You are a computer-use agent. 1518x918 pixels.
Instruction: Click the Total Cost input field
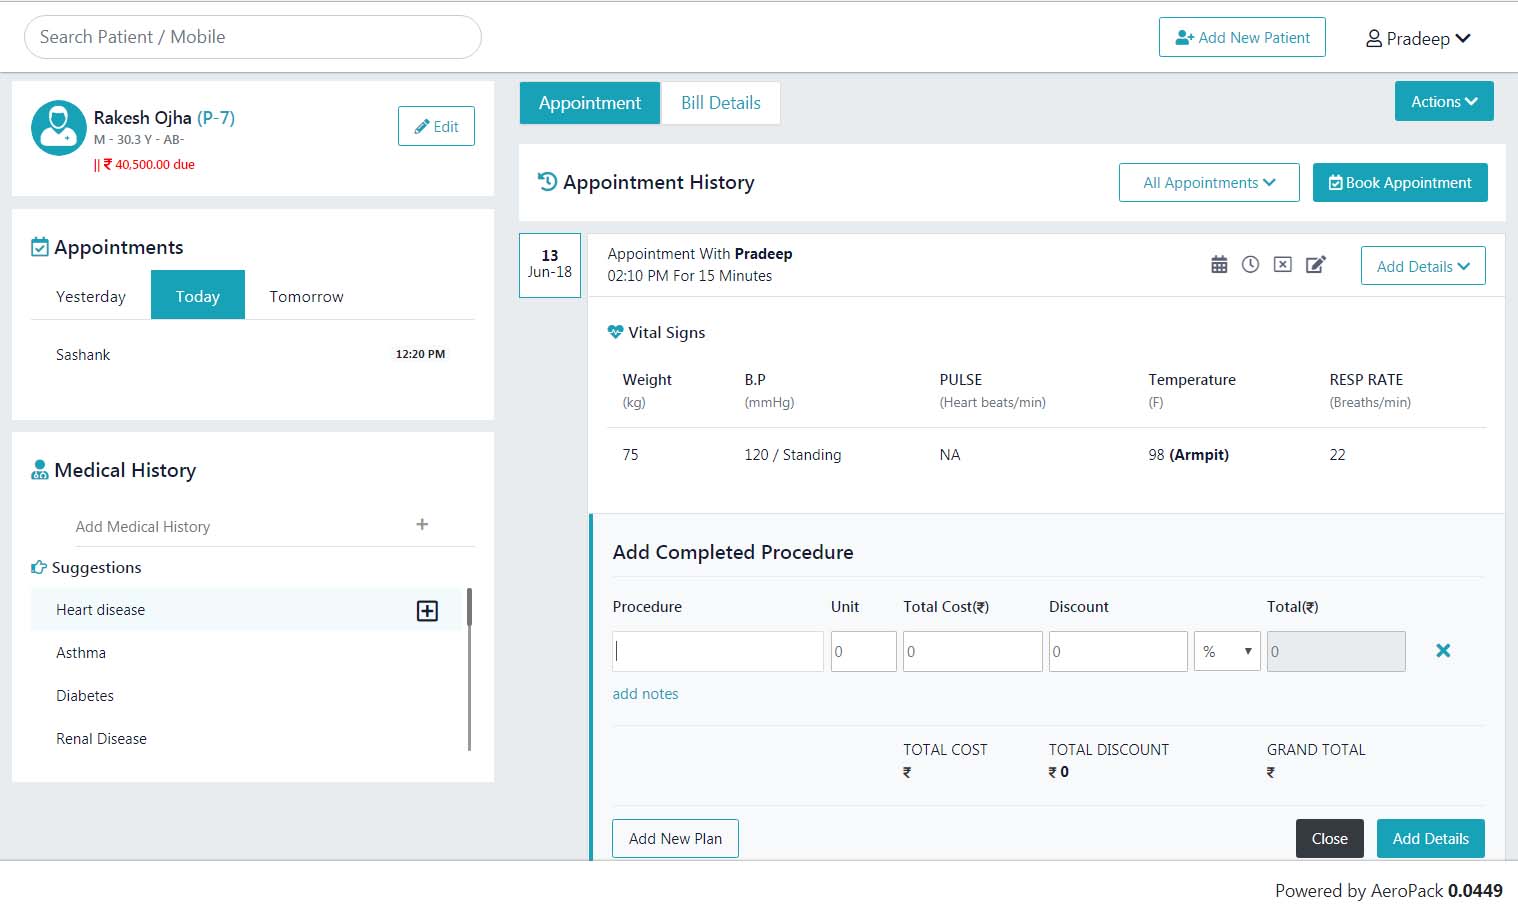(973, 651)
